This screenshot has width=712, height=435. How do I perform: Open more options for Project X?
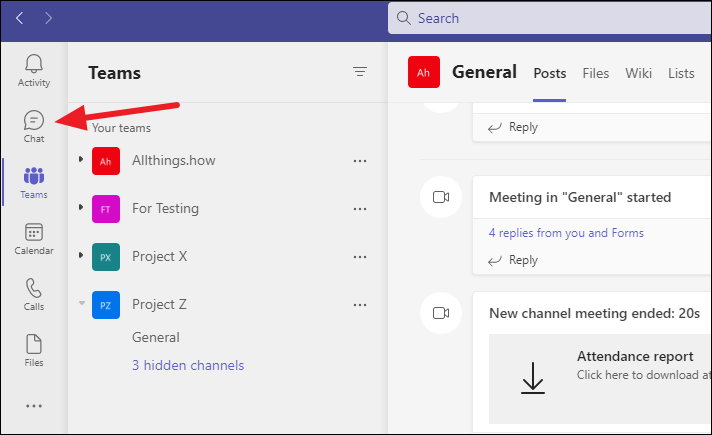pos(360,257)
